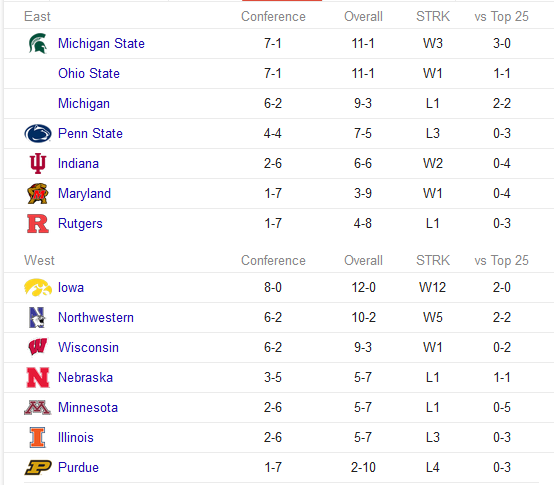Click the Iowa Hawkeyes logo
The image size is (554, 485).
point(37,288)
